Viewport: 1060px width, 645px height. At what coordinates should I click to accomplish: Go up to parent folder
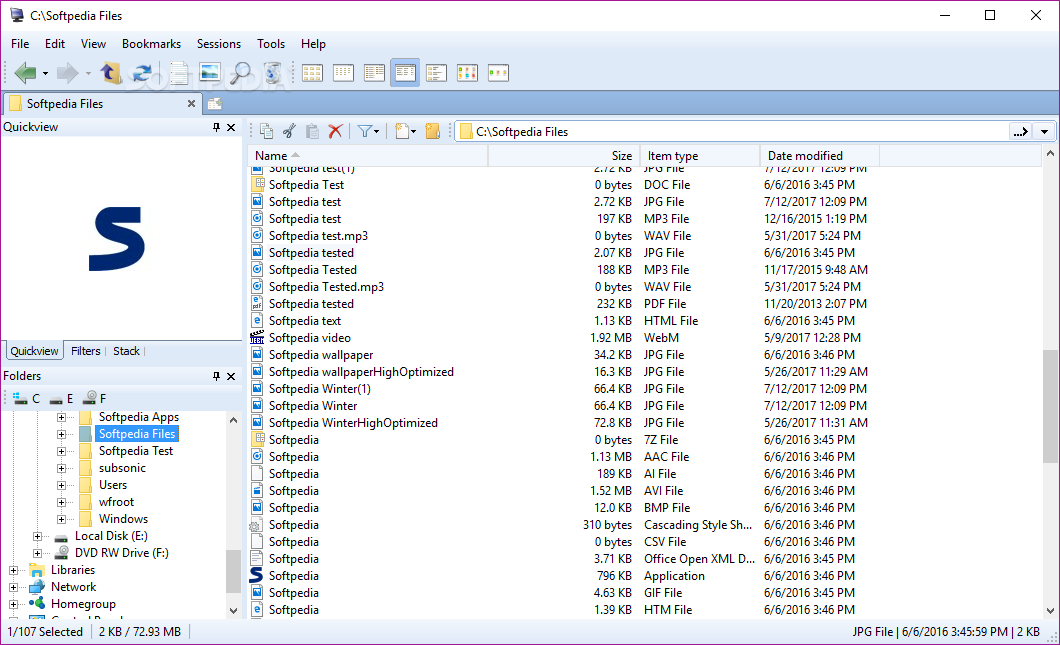[x=110, y=72]
